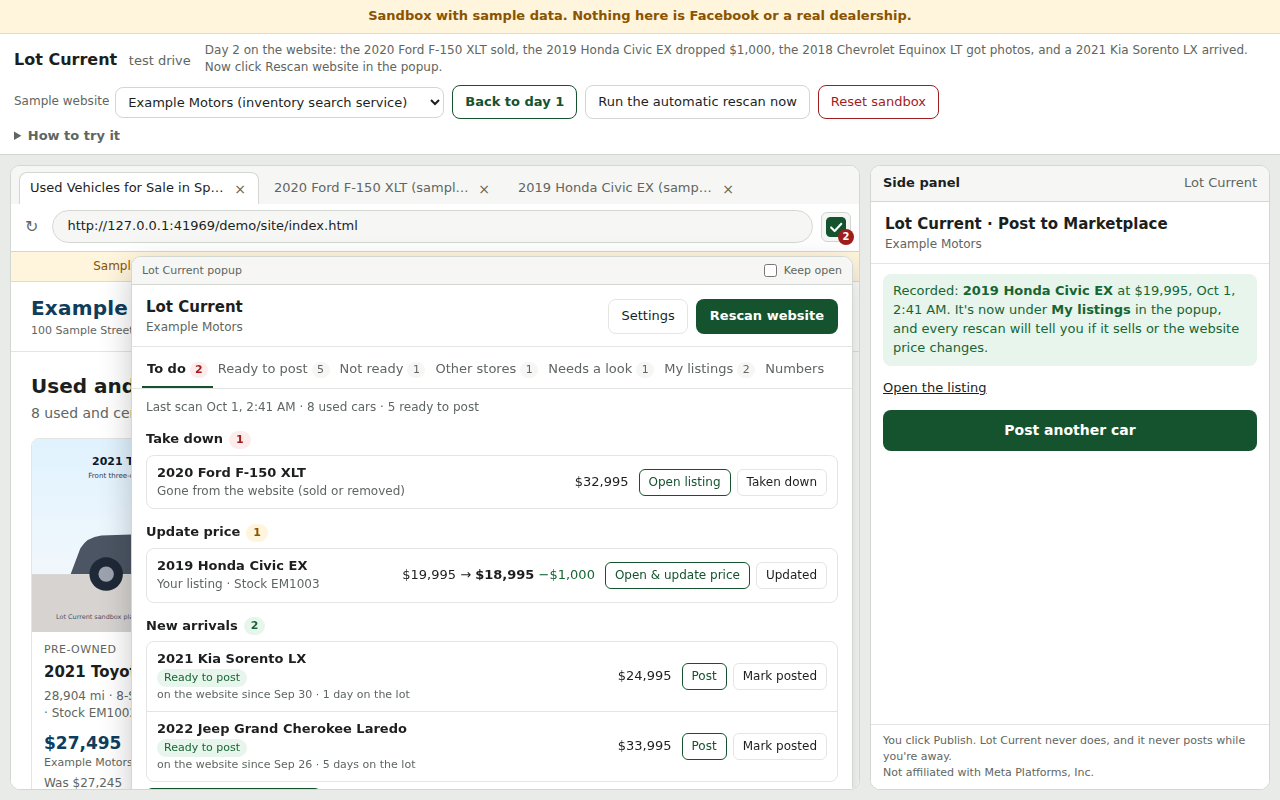Mark the Ford F-150 as Taken down
Viewport: 1280px width, 800px height.
(782, 482)
